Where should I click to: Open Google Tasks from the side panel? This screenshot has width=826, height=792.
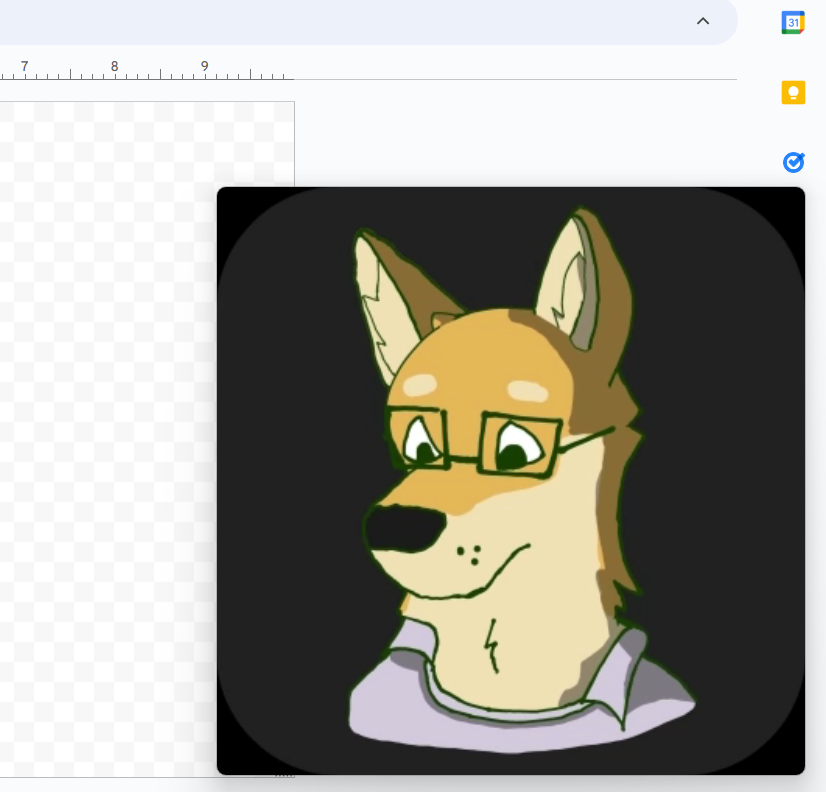[x=793, y=162]
